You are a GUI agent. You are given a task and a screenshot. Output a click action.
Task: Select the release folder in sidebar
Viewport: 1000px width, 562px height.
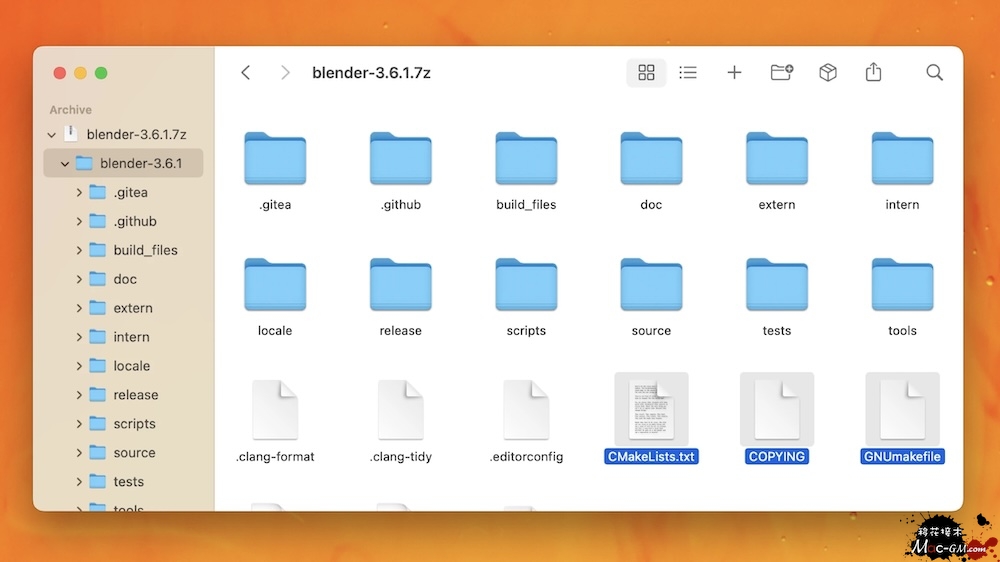click(135, 395)
